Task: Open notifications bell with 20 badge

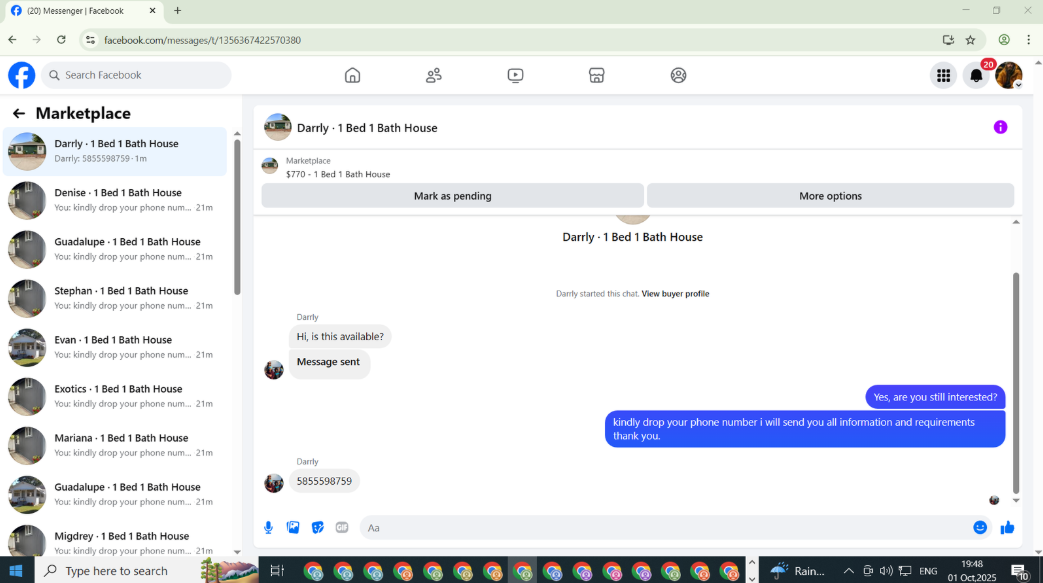Action: tap(976, 75)
